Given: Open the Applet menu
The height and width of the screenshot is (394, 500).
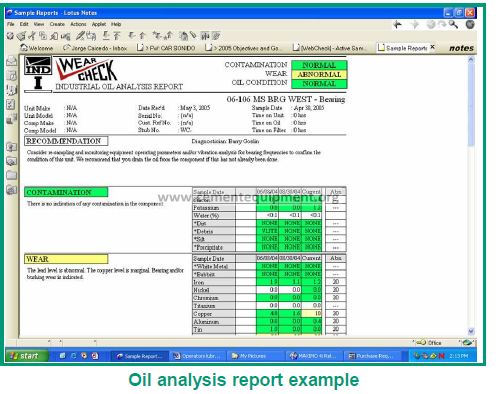Looking at the screenshot, I should pos(99,24).
